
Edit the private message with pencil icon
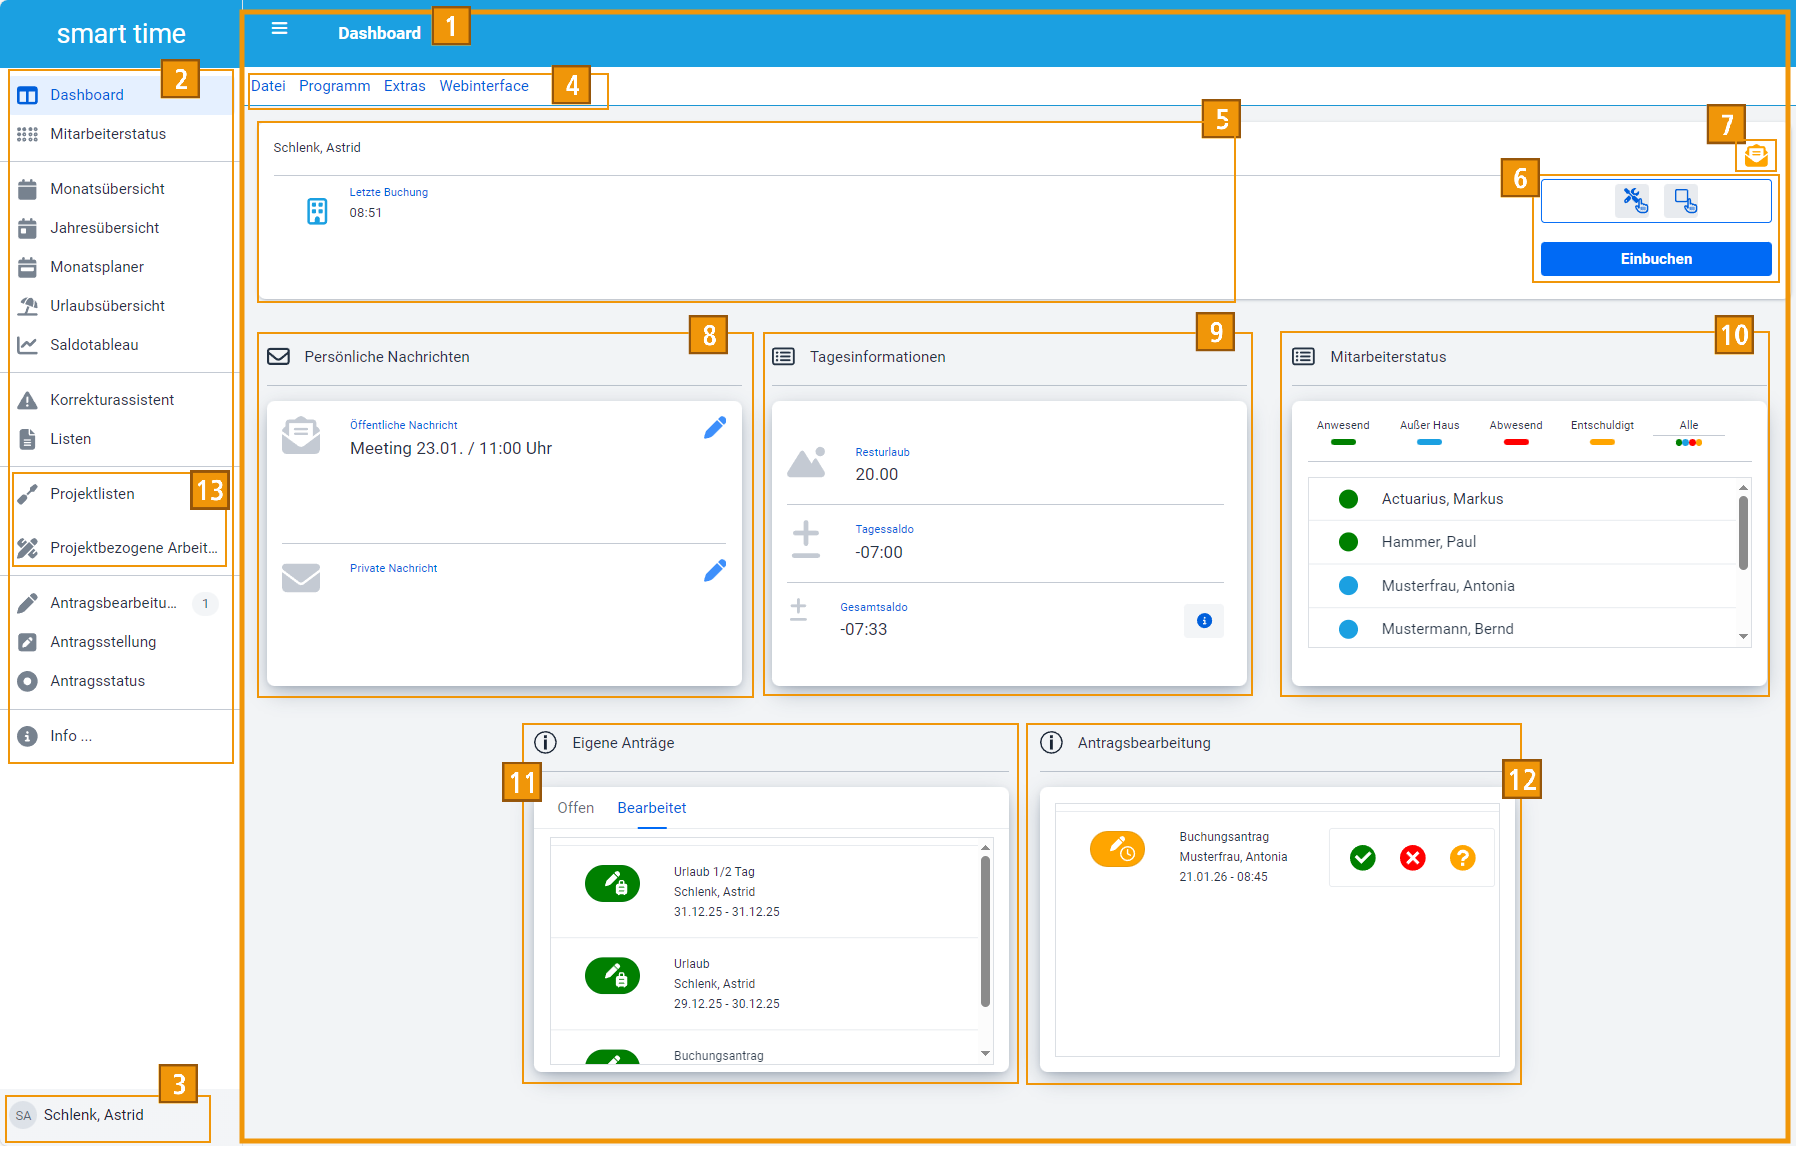tap(715, 571)
